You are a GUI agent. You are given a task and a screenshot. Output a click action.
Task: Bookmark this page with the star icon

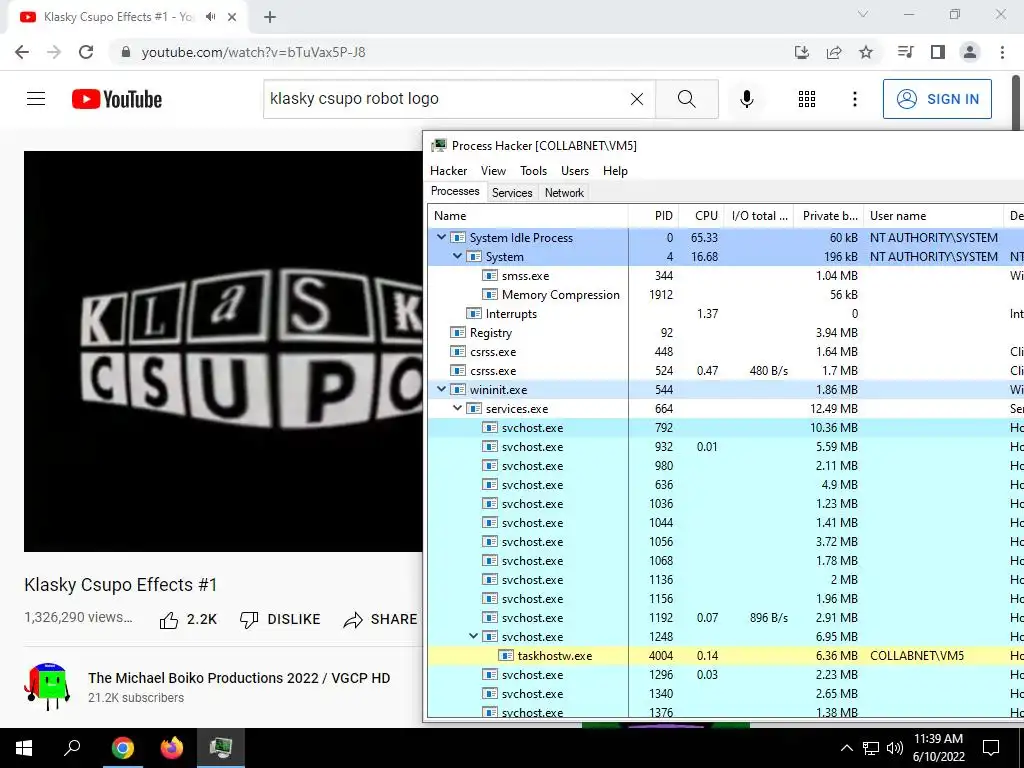pos(866,52)
